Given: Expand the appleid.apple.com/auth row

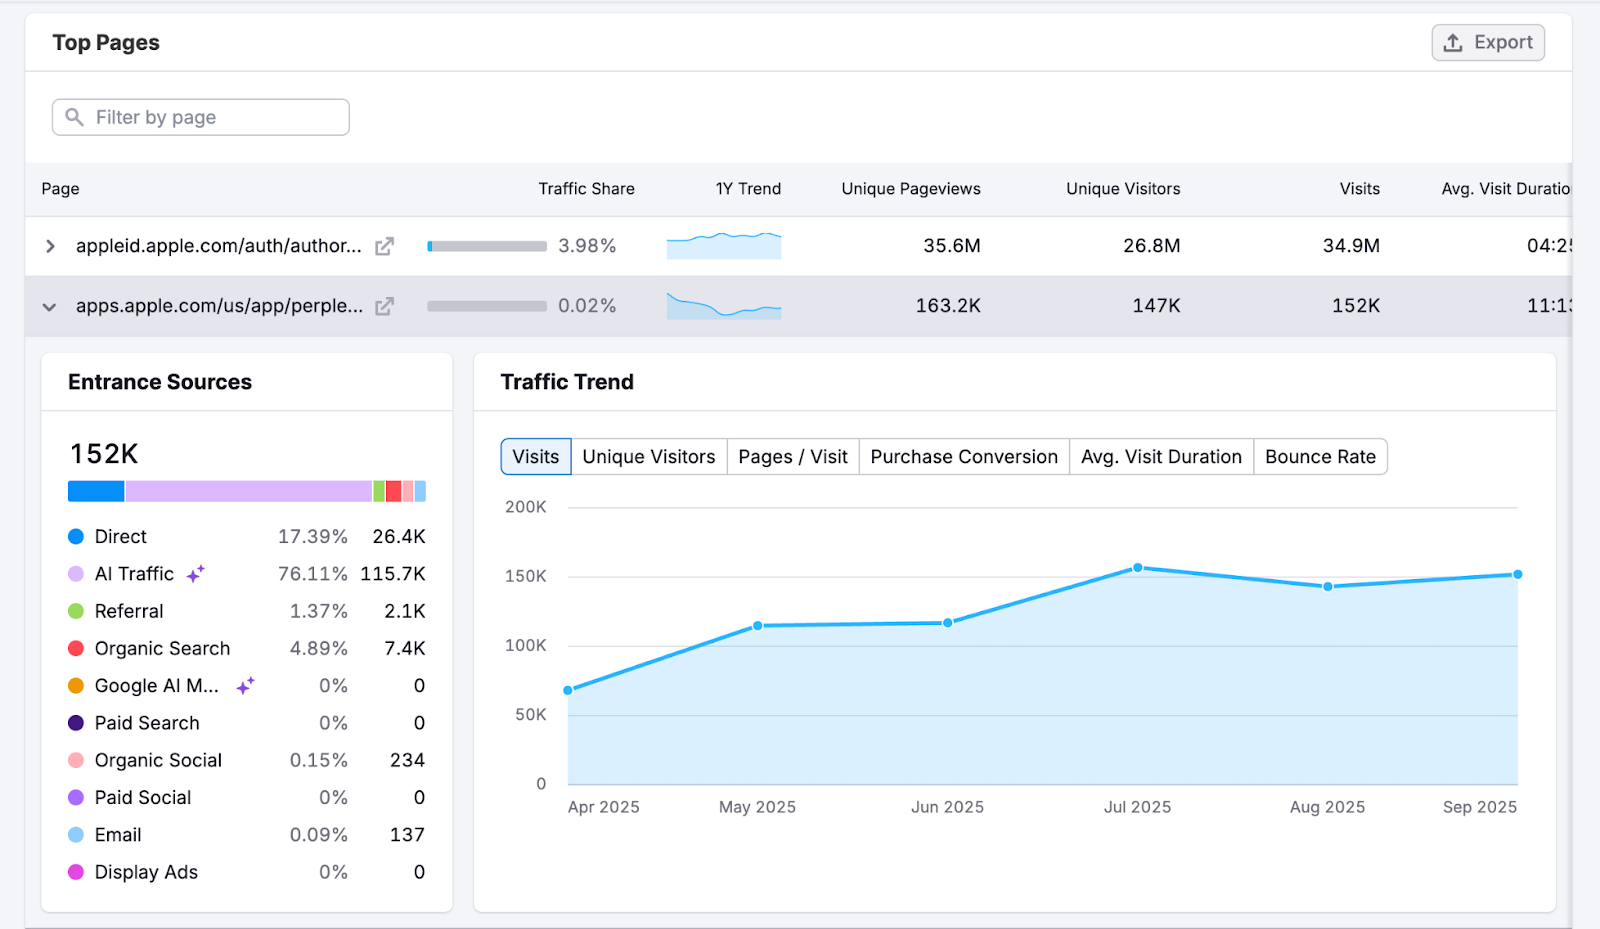Looking at the screenshot, I should click(x=49, y=246).
